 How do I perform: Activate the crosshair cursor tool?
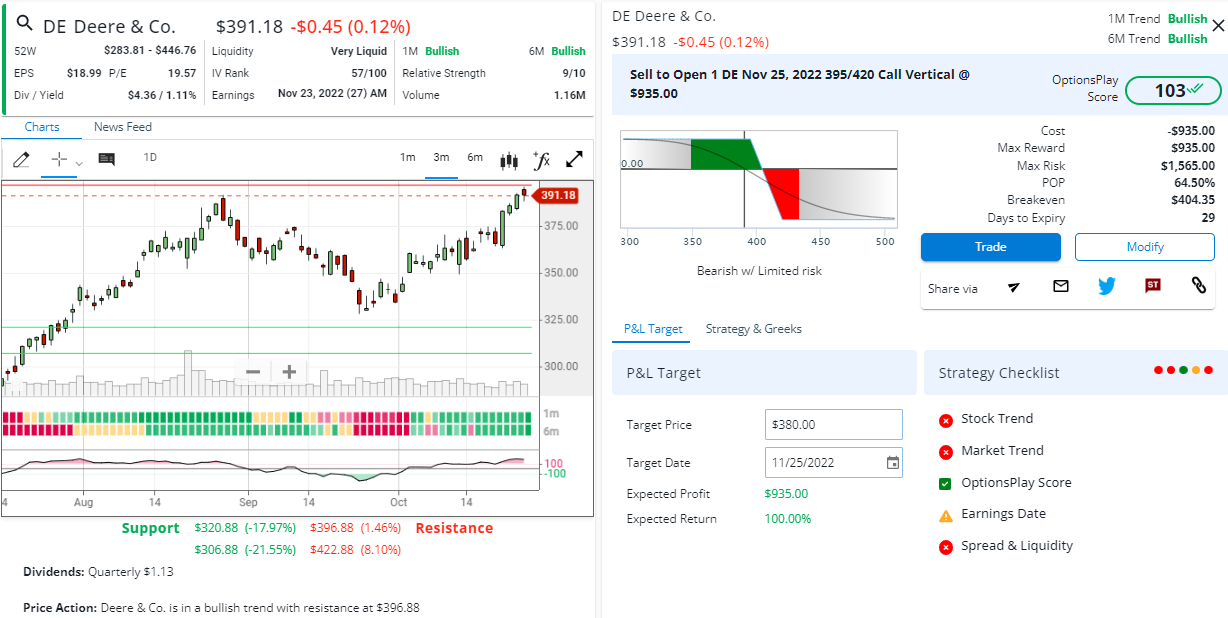pos(59,159)
